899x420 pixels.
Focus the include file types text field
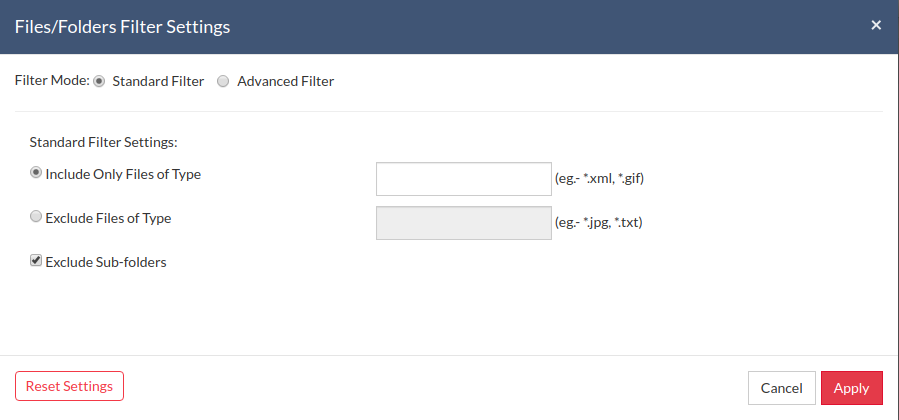coord(464,179)
